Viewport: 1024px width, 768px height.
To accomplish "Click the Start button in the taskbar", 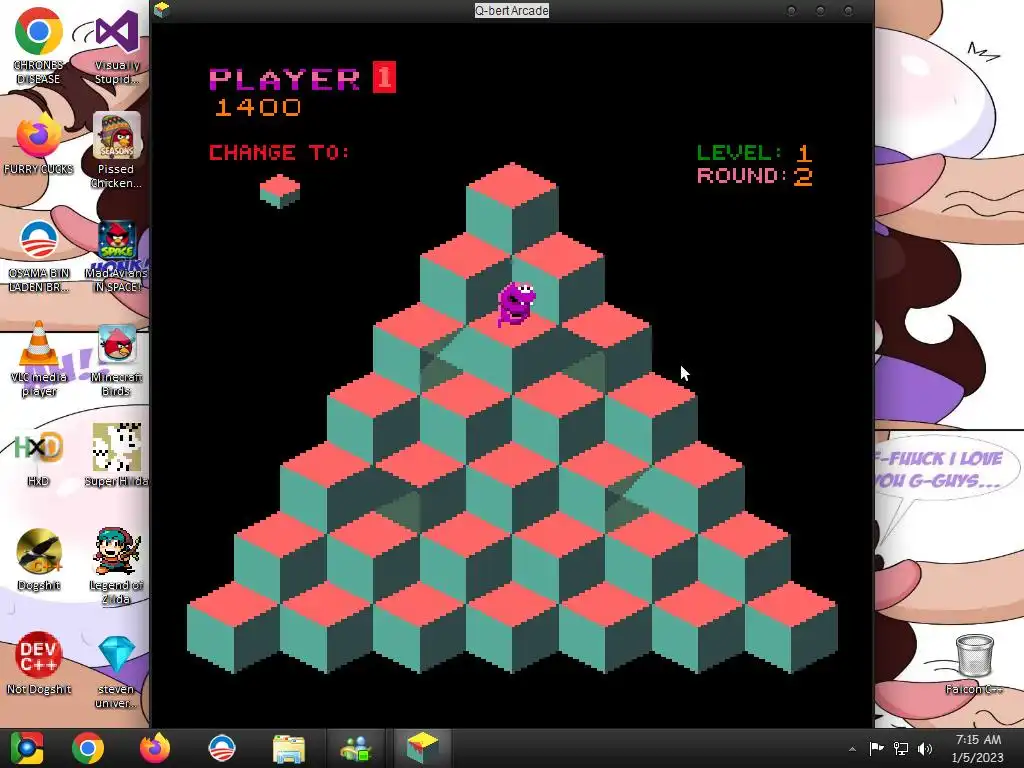I will 27,748.
